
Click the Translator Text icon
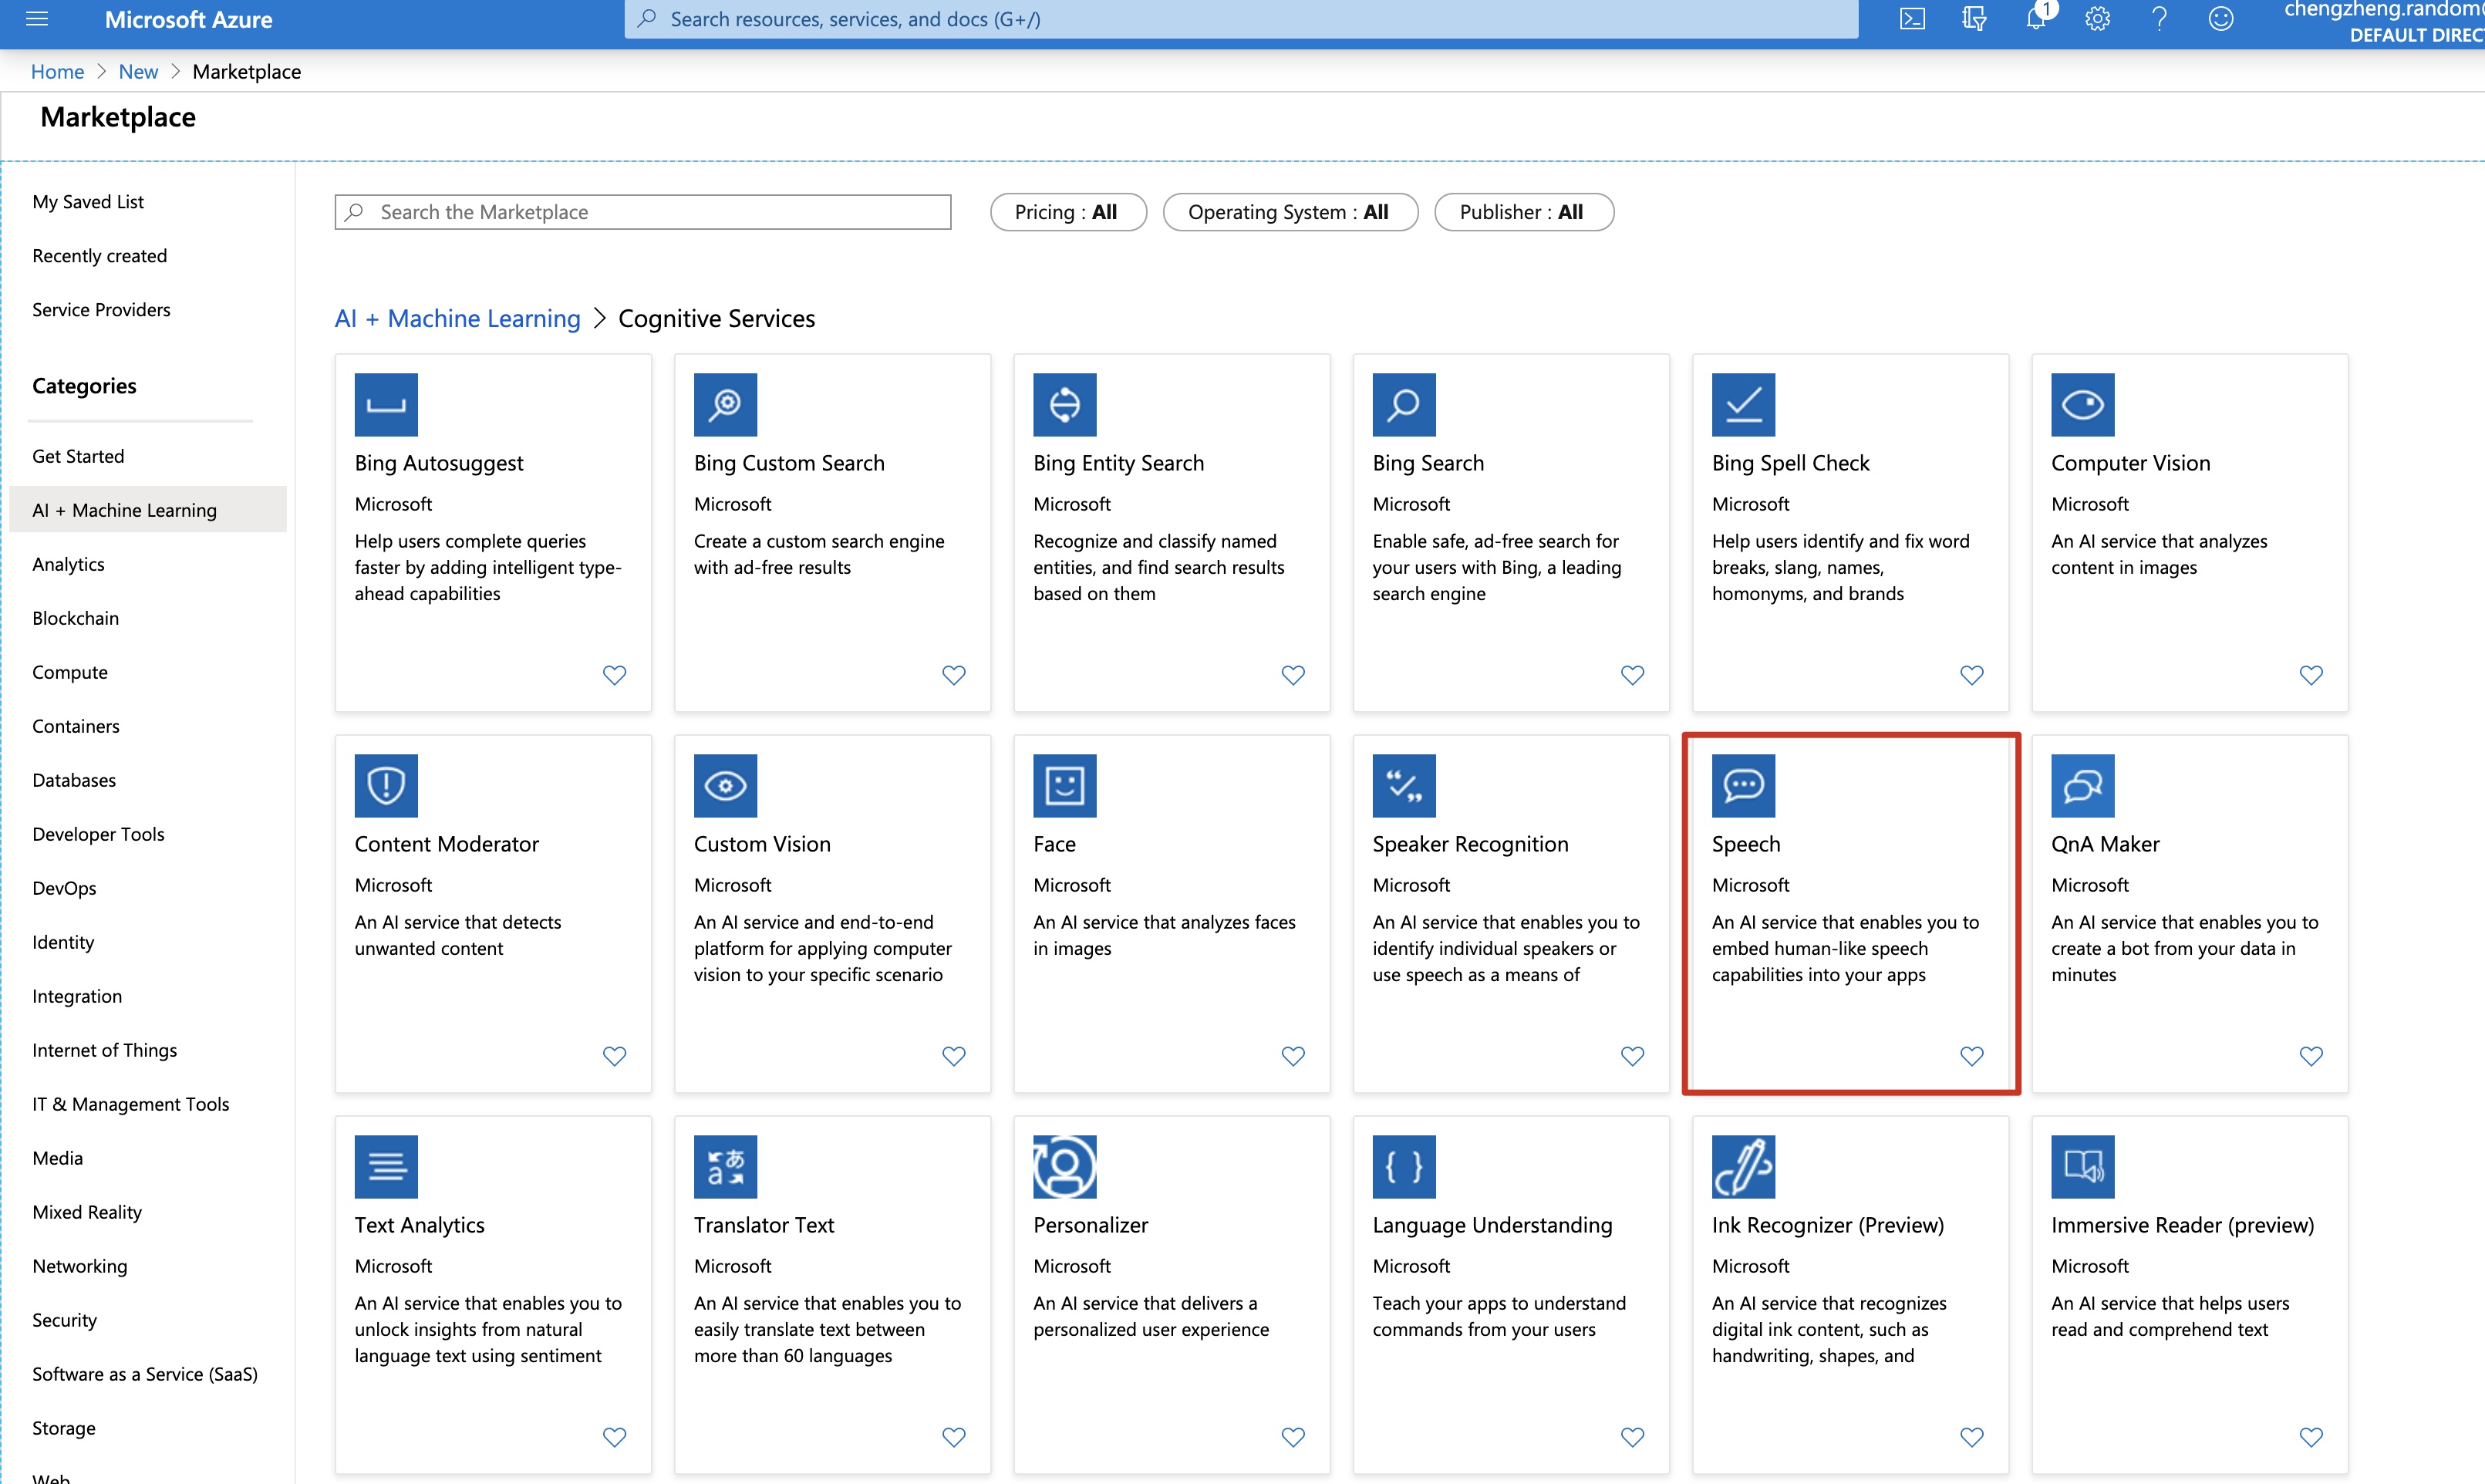click(725, 1166)
